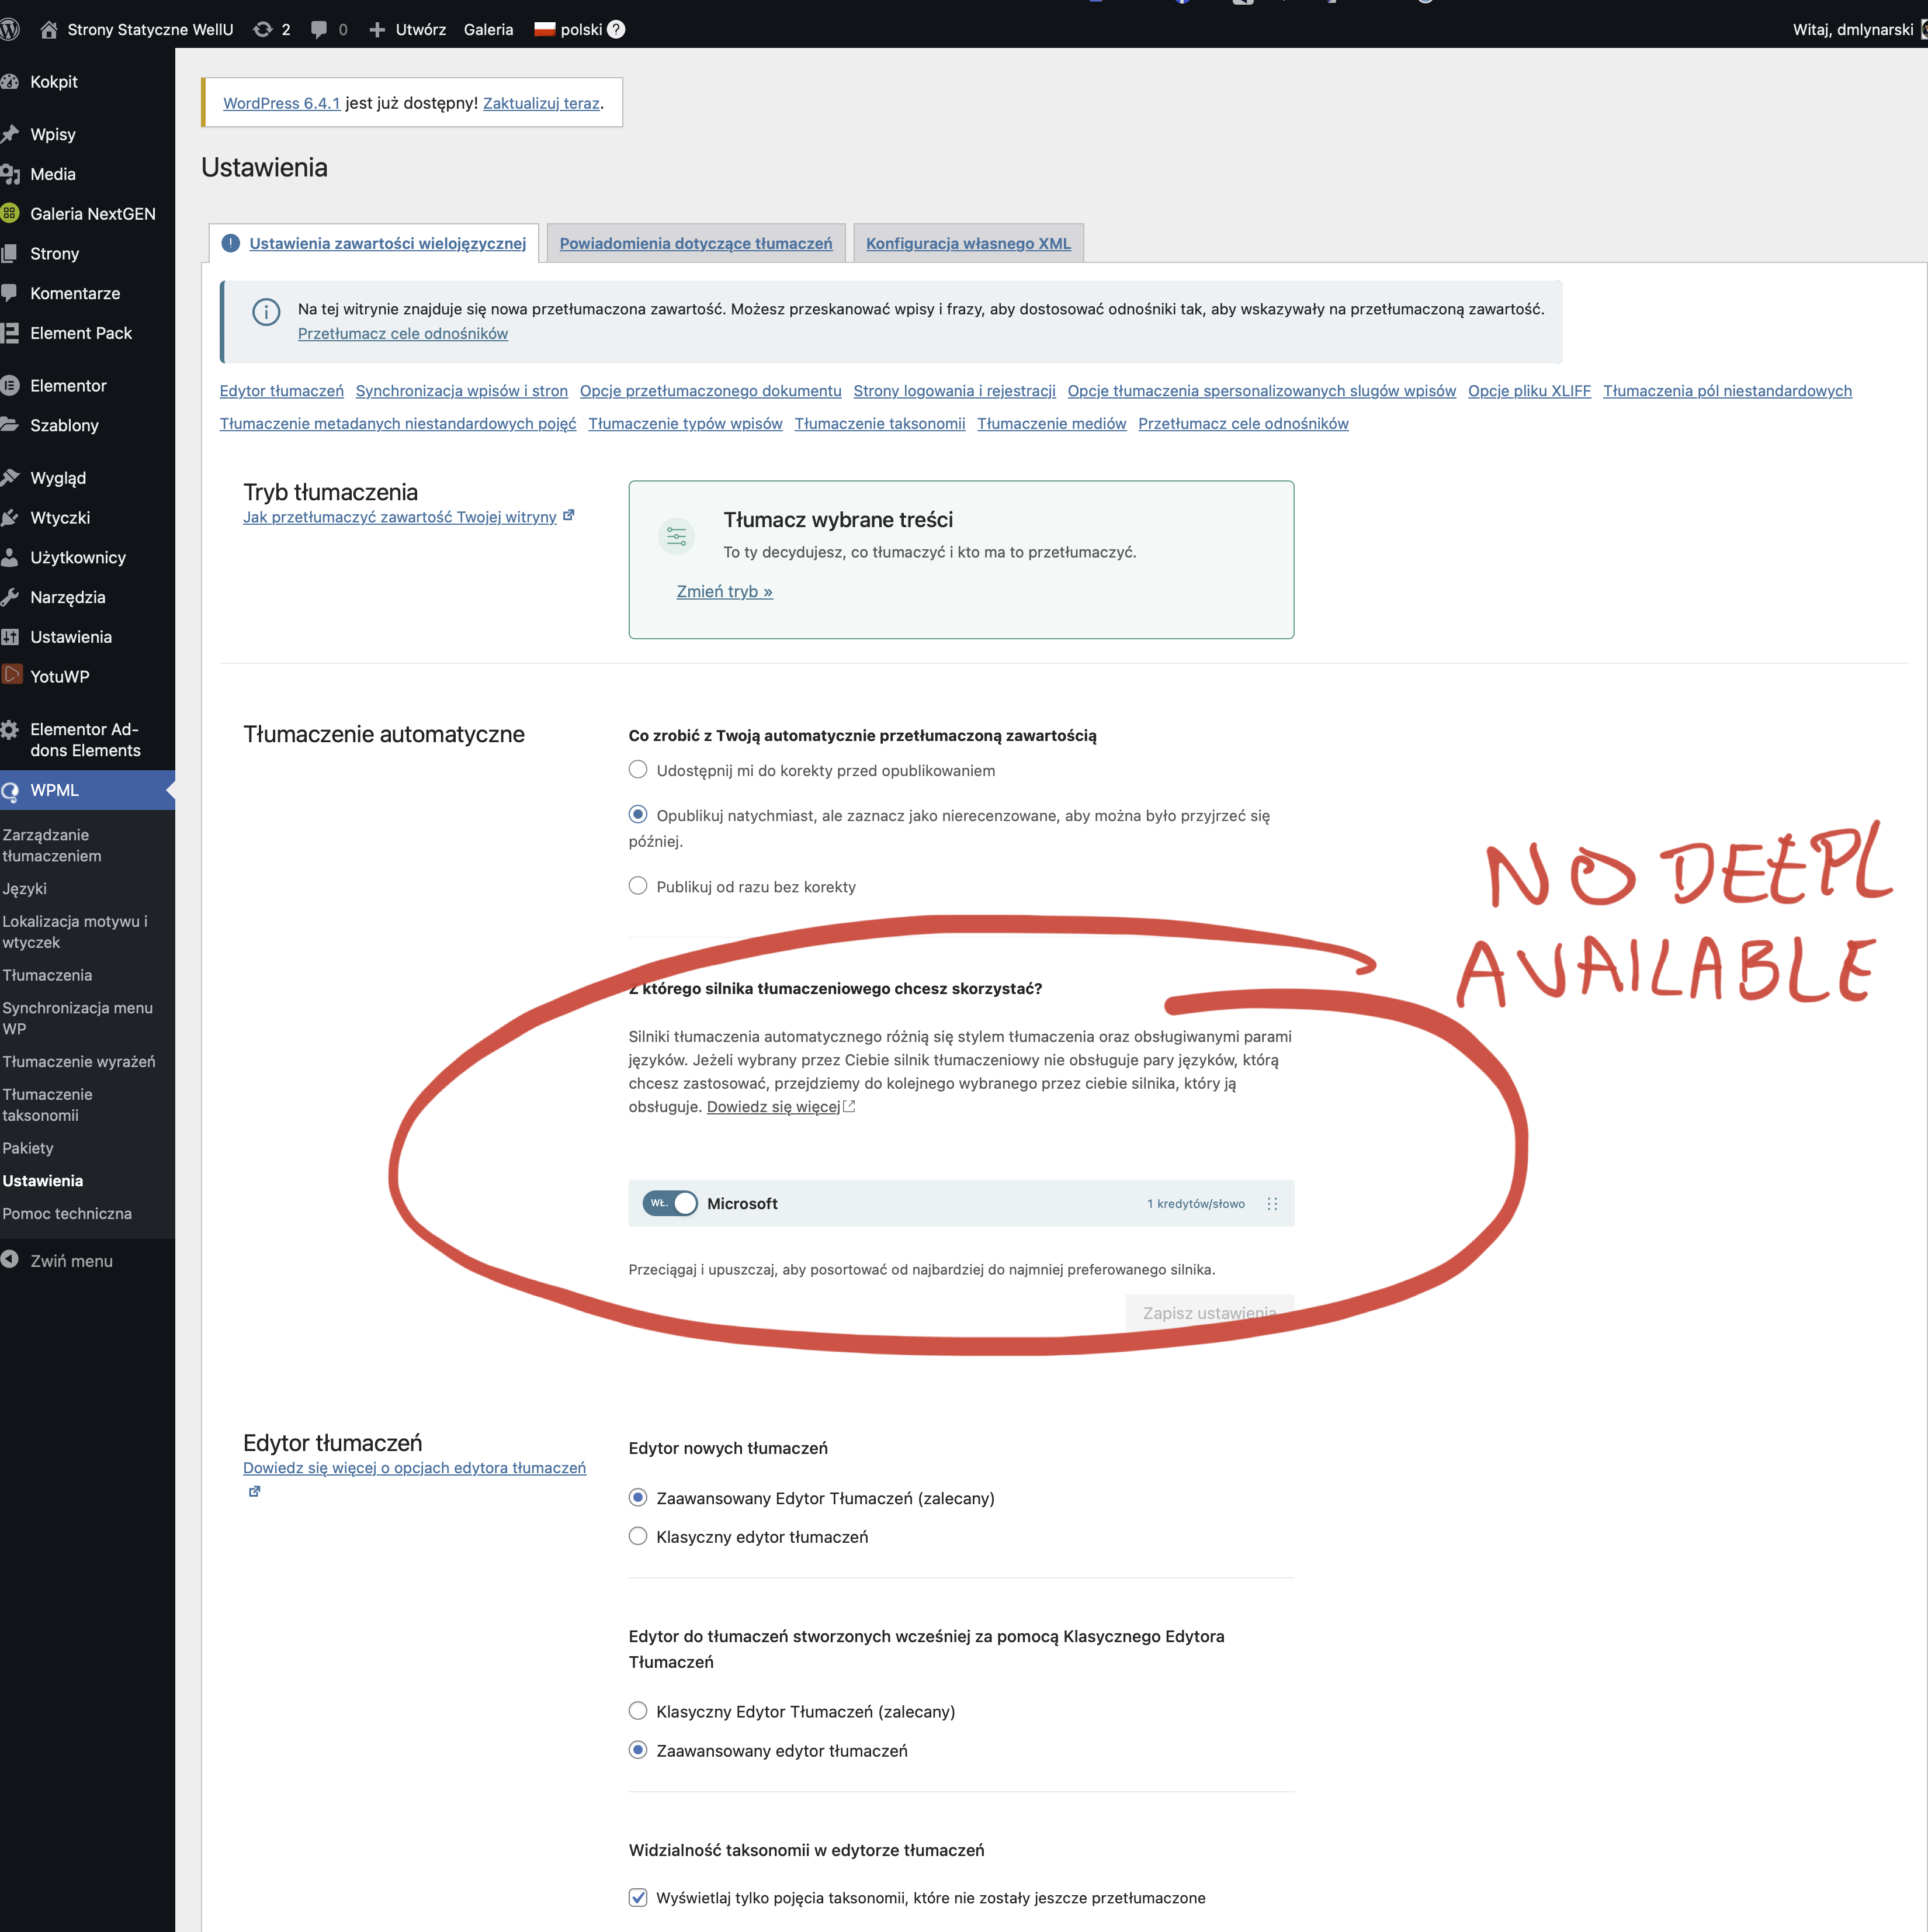Select Klasyczny edytor tłumaczeń radio
The image size is (1928, 1932).
tap(638, 1536)
